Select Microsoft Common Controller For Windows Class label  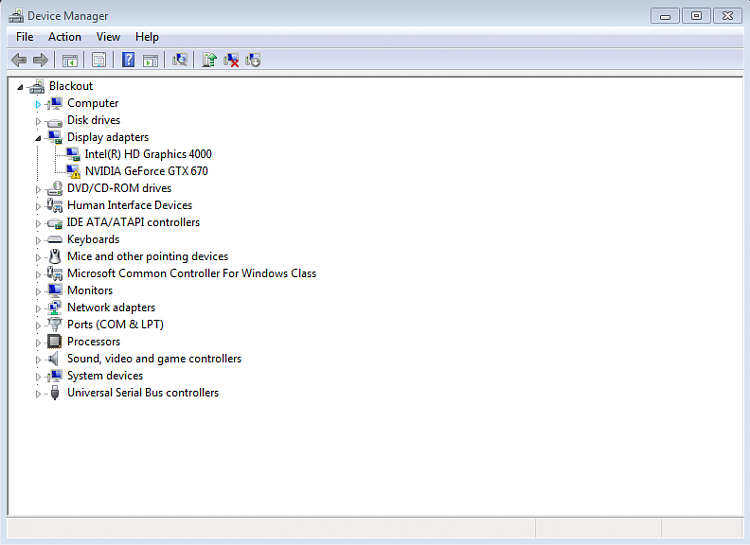pos(192,273)
